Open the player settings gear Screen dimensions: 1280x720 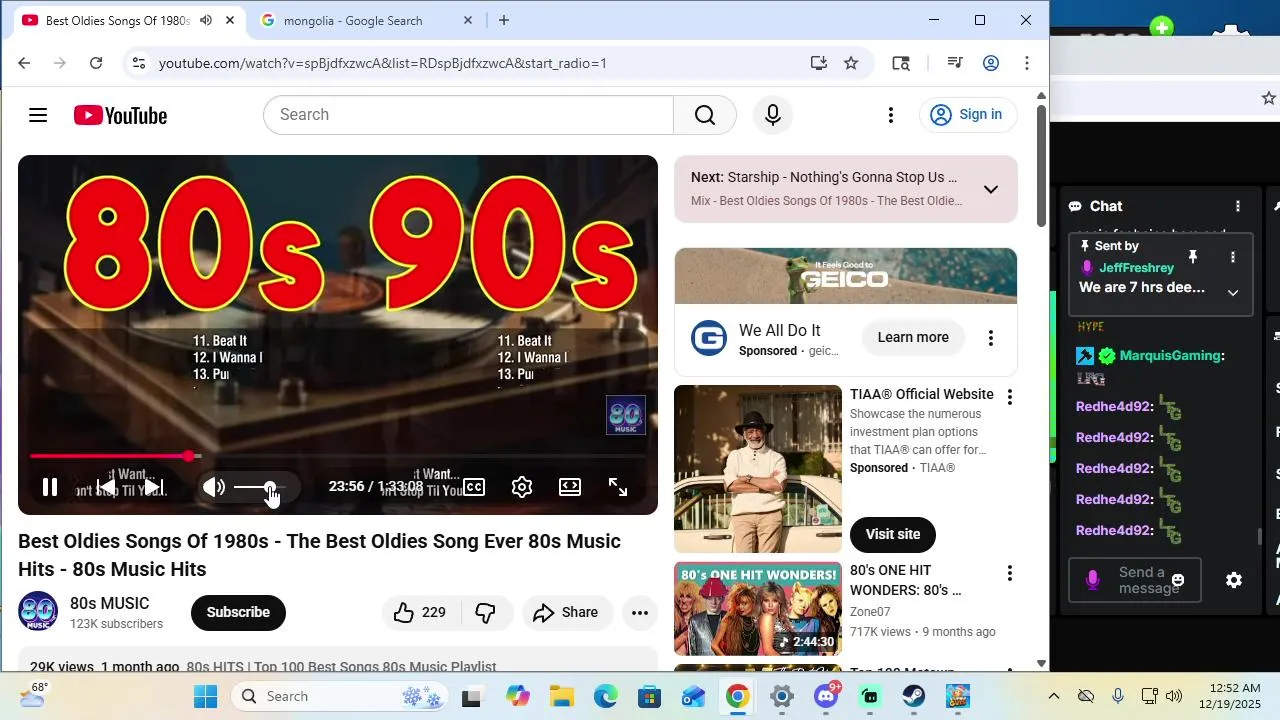tap(522, 487)
